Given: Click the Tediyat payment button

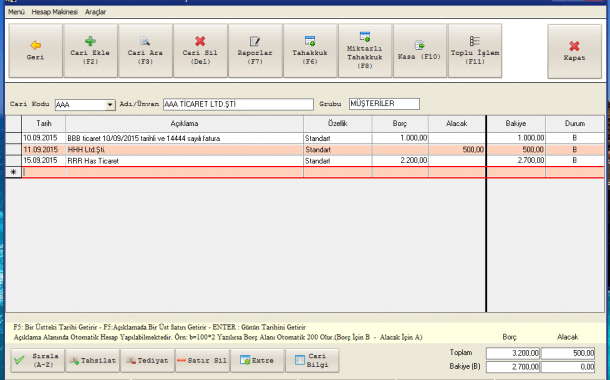Looking at the screenshot, I should pos(147,361).
